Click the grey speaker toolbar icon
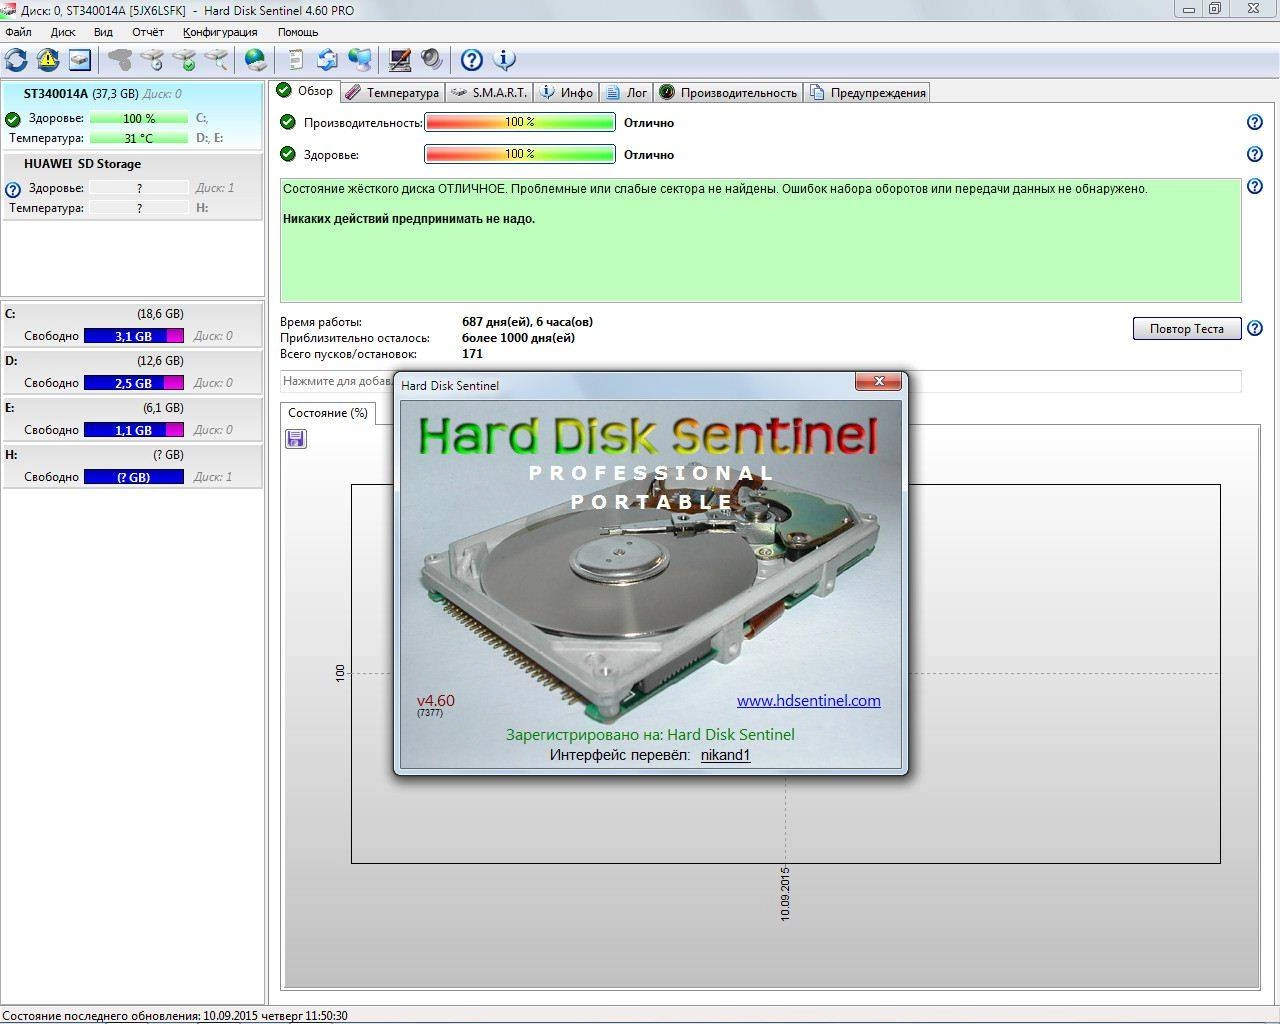Image resolution: width=1280 pixels, height=1024 pixels. [x=432, y=60]
